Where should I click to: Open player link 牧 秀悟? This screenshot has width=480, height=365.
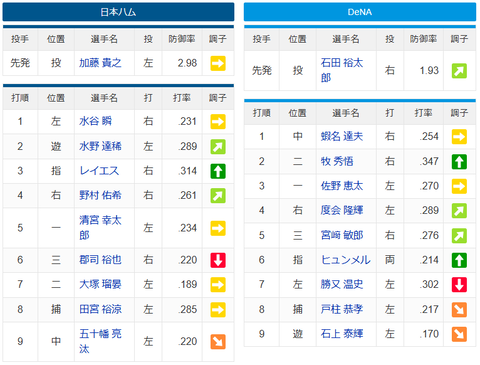tap(337, 161)
